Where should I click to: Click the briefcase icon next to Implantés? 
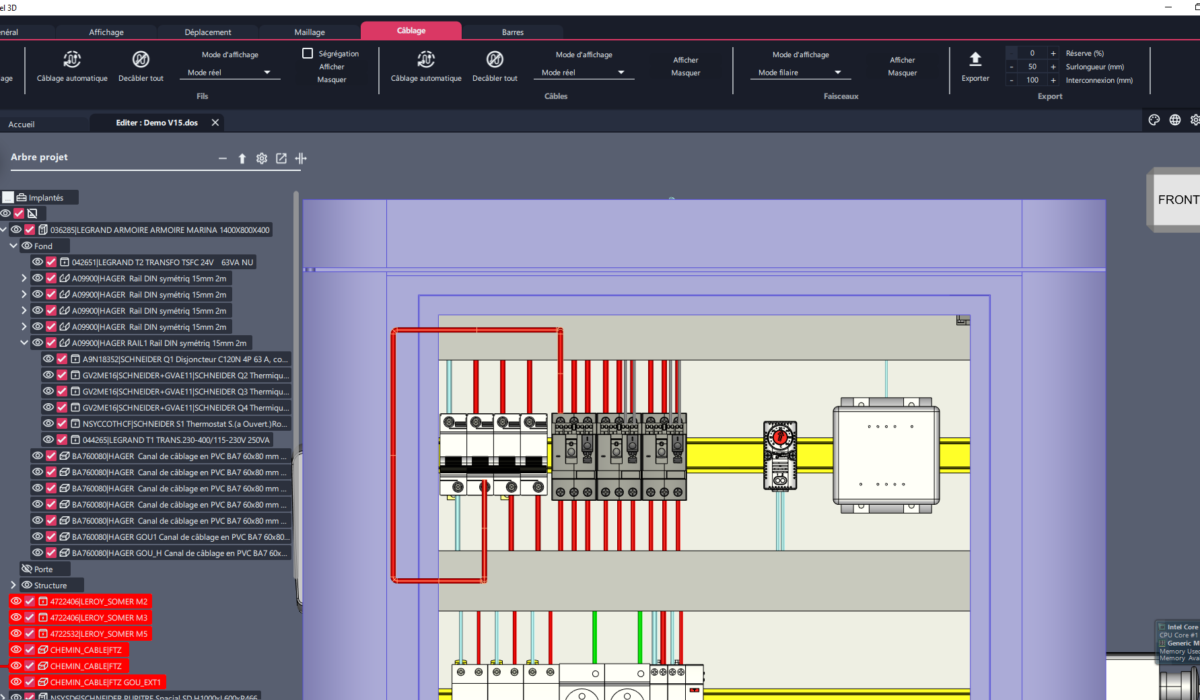click(21, 198)
